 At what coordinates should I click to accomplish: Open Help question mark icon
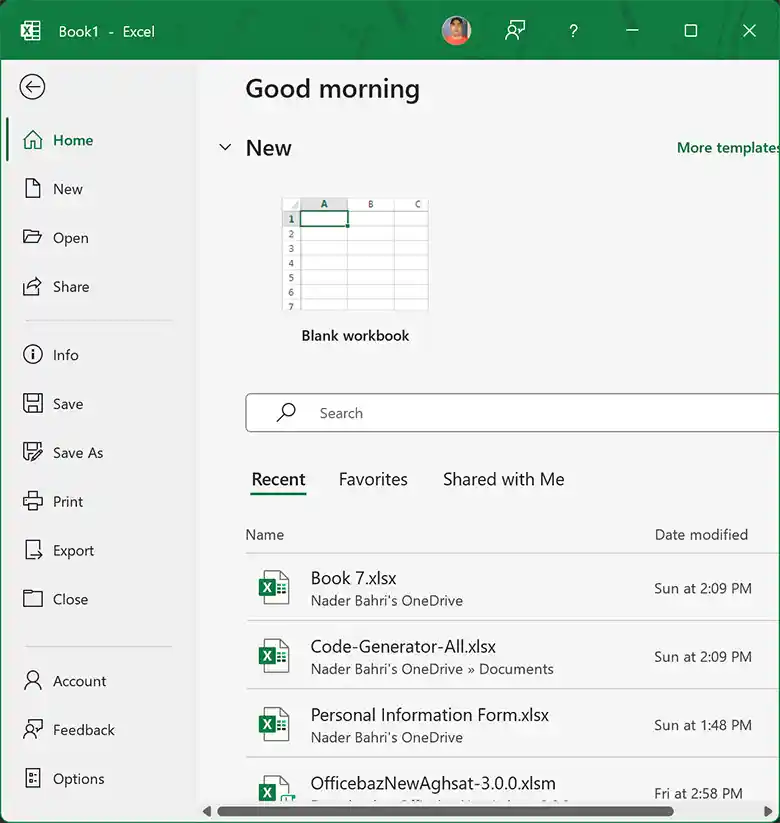(573, 31)
